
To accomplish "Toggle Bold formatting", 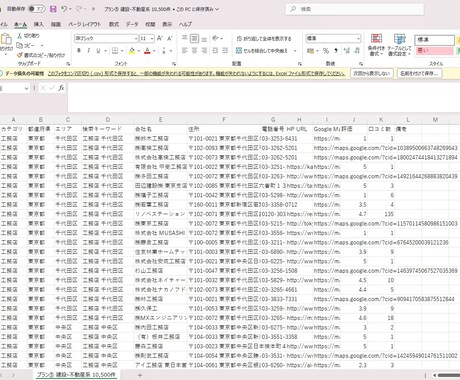I will (79, 51).
